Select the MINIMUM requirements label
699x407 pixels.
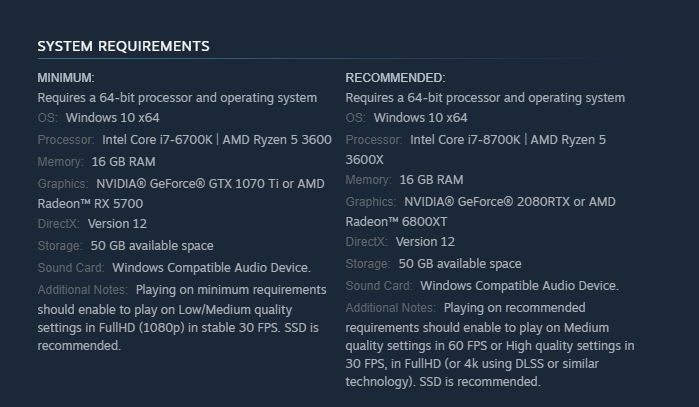point(66,78)
